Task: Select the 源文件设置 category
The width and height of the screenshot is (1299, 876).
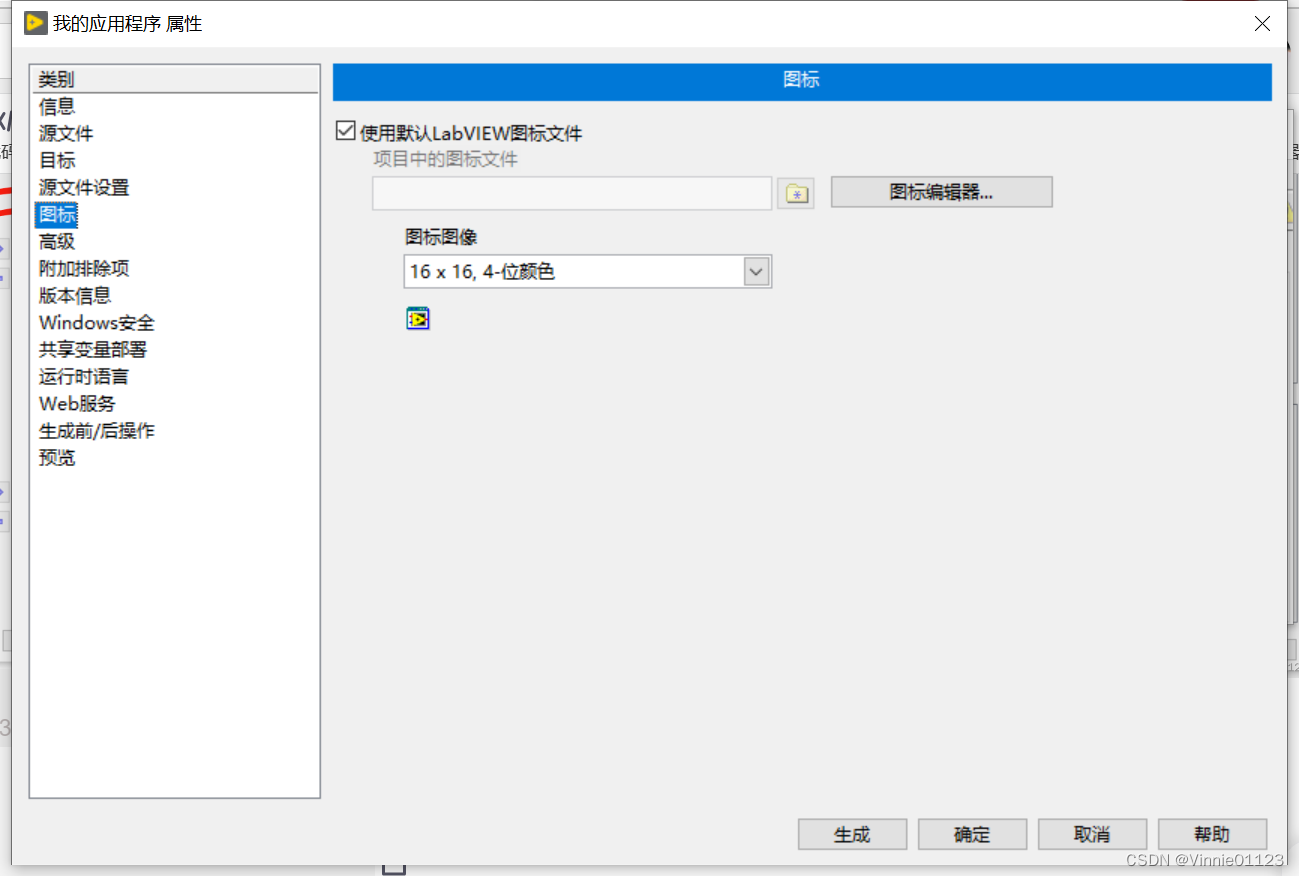Action: [84, 187]
